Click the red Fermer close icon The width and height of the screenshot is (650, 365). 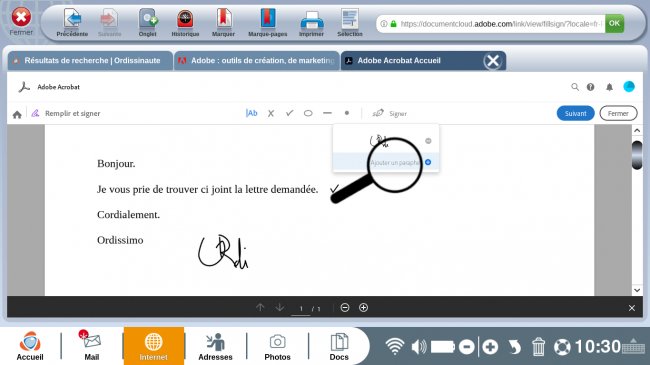tap(21, 18)
